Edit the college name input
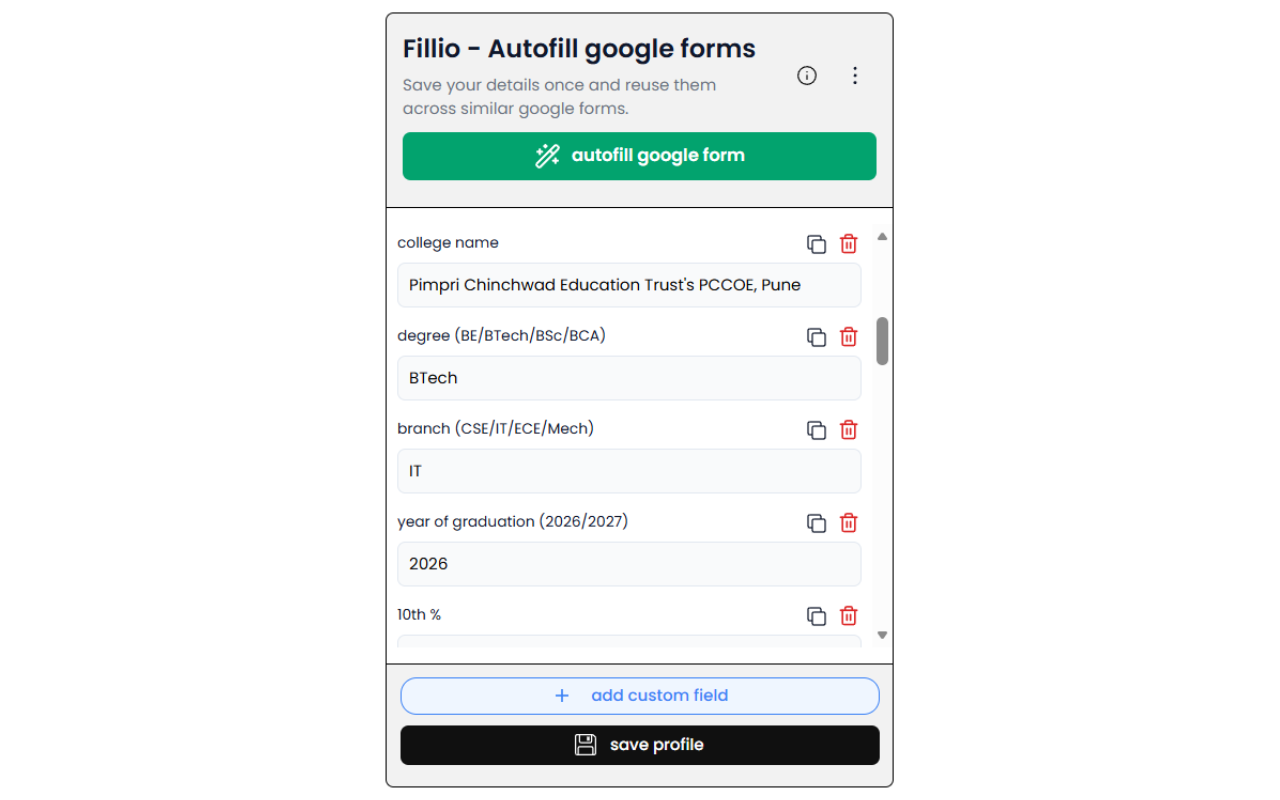 [x=629, y=285]
